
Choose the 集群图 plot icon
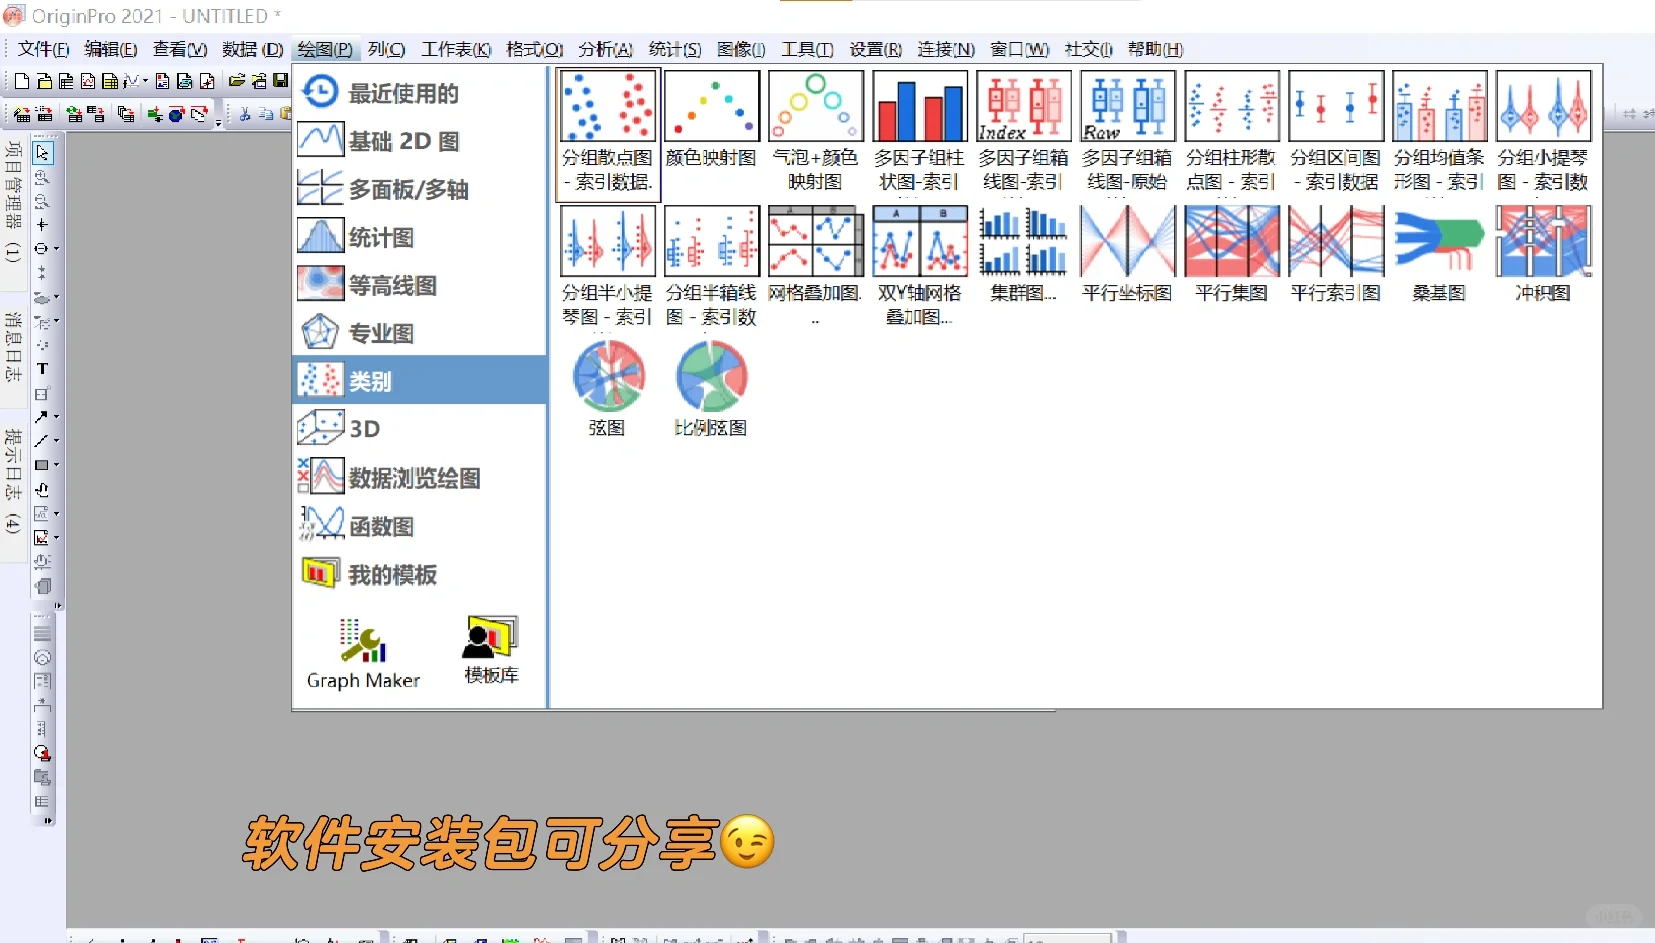[1023, 255]
